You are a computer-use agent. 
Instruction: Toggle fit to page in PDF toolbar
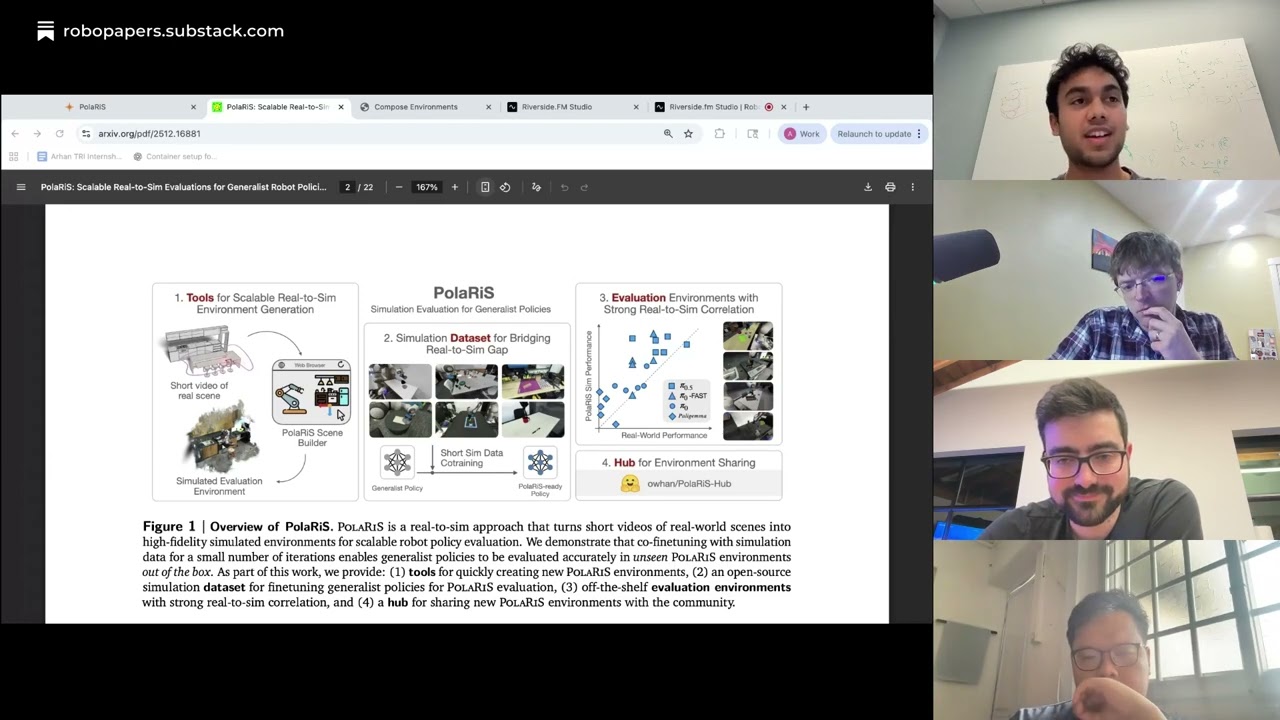[485, 187]
